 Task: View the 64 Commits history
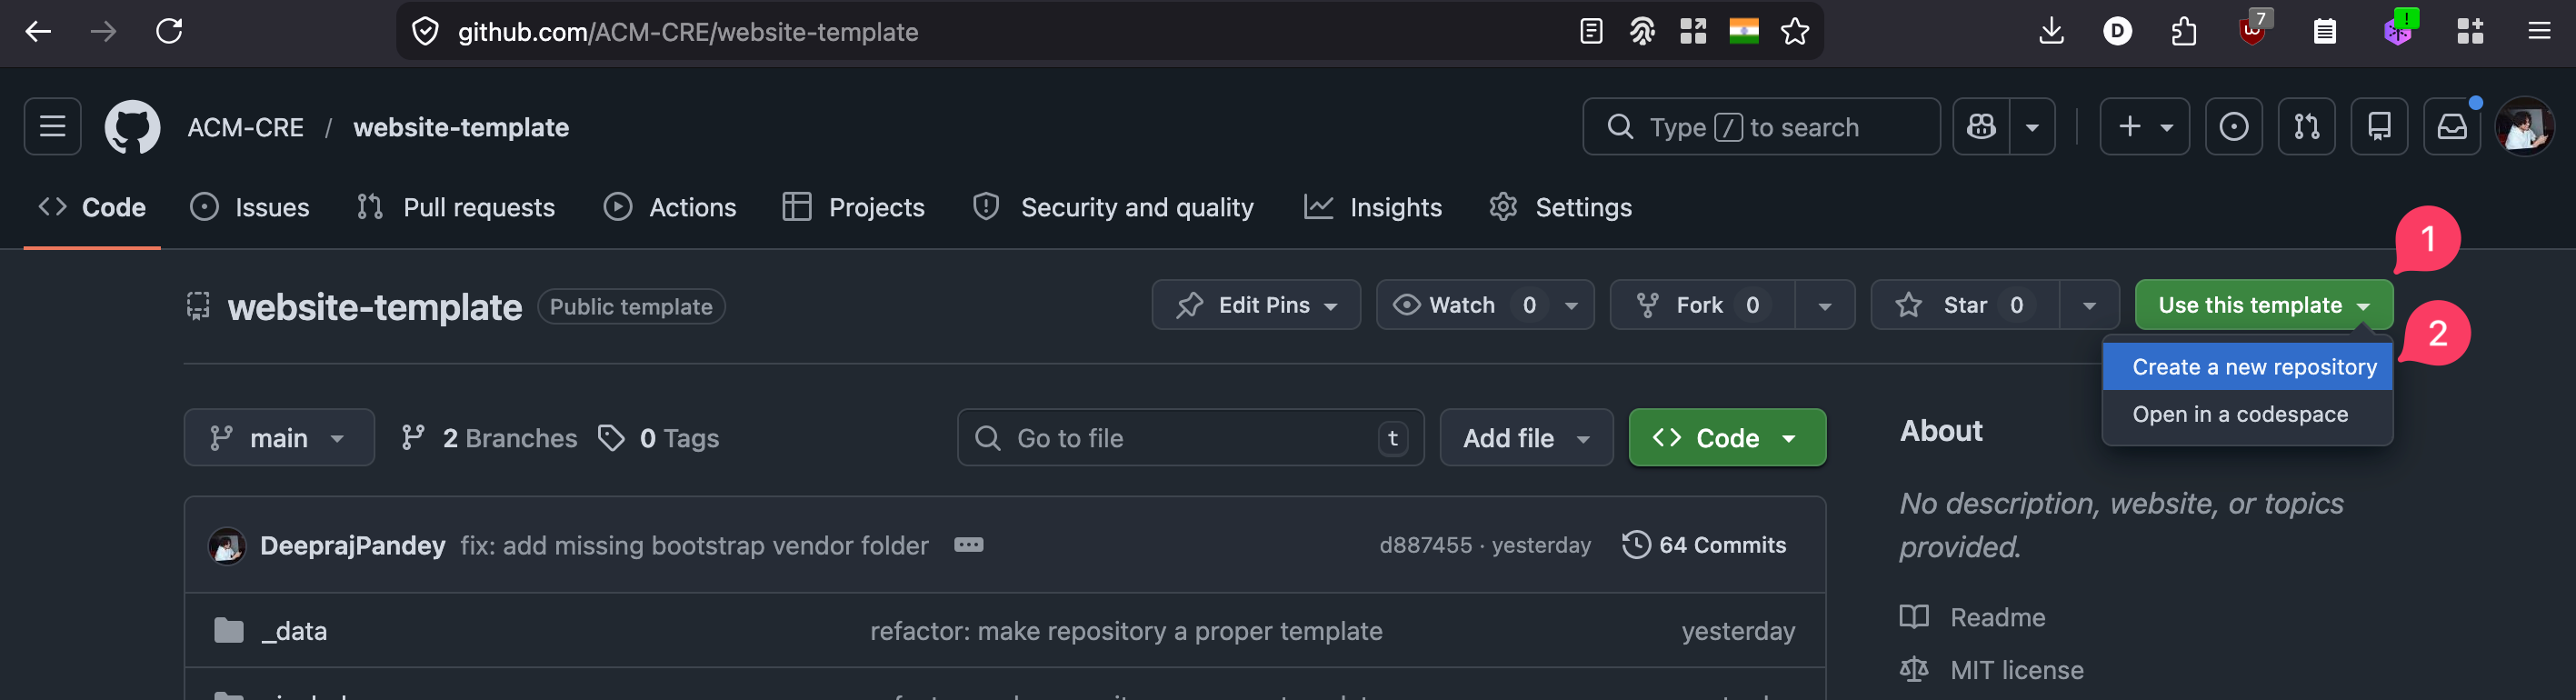1704,545
